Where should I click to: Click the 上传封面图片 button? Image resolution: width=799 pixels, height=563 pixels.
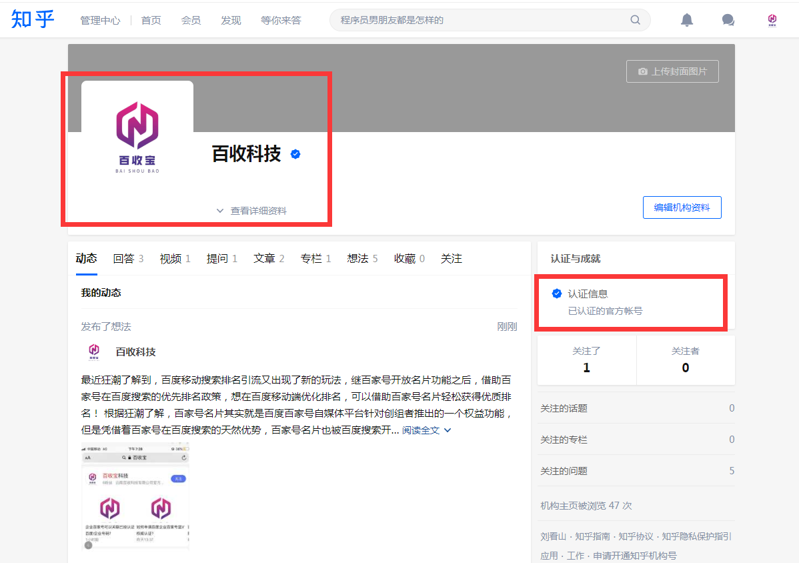coord(672,72)
